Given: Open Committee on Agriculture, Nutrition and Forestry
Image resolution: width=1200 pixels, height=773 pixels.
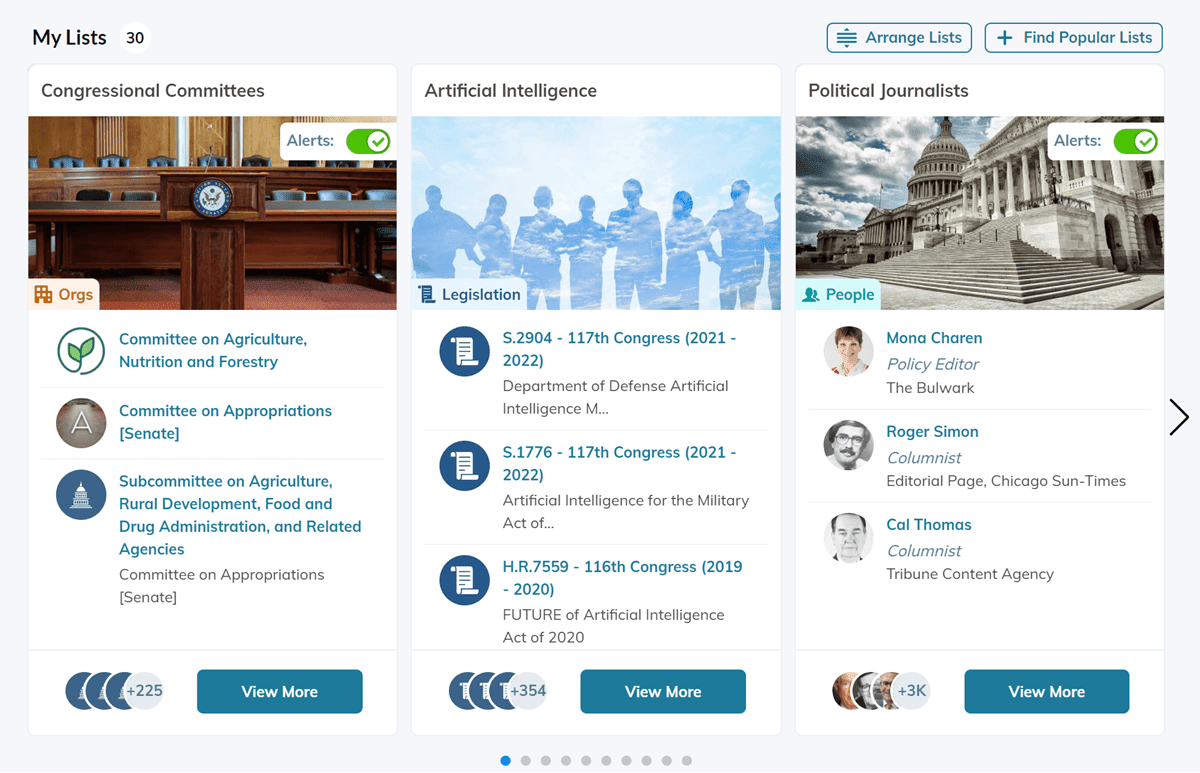Looking at the screenshot, I should [213, 351].
